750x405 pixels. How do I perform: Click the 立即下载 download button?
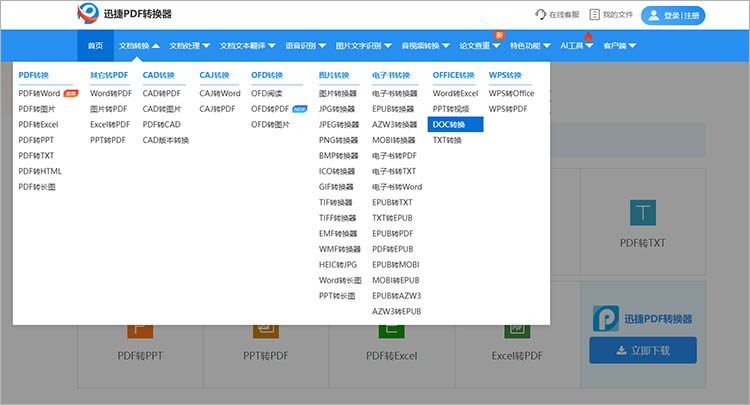coord(643,350)
